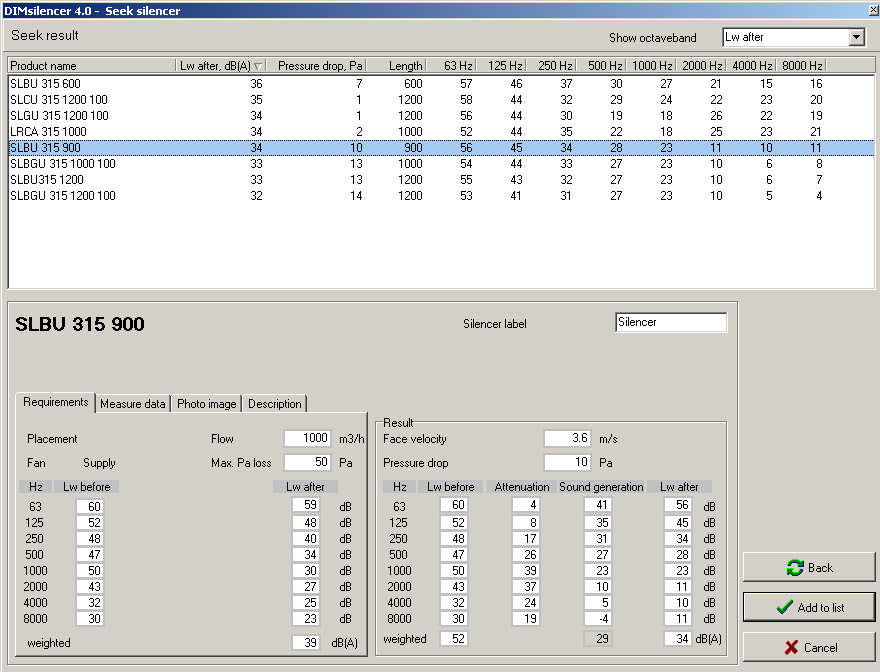
Task: Open the Photo image tab
Action: [207, 404]
